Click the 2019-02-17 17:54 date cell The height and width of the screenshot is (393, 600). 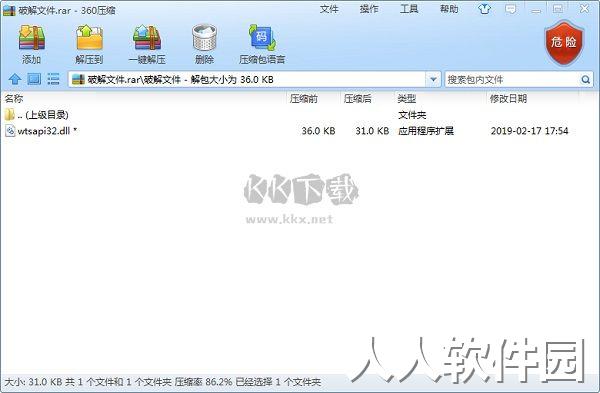tap(530, 131)
